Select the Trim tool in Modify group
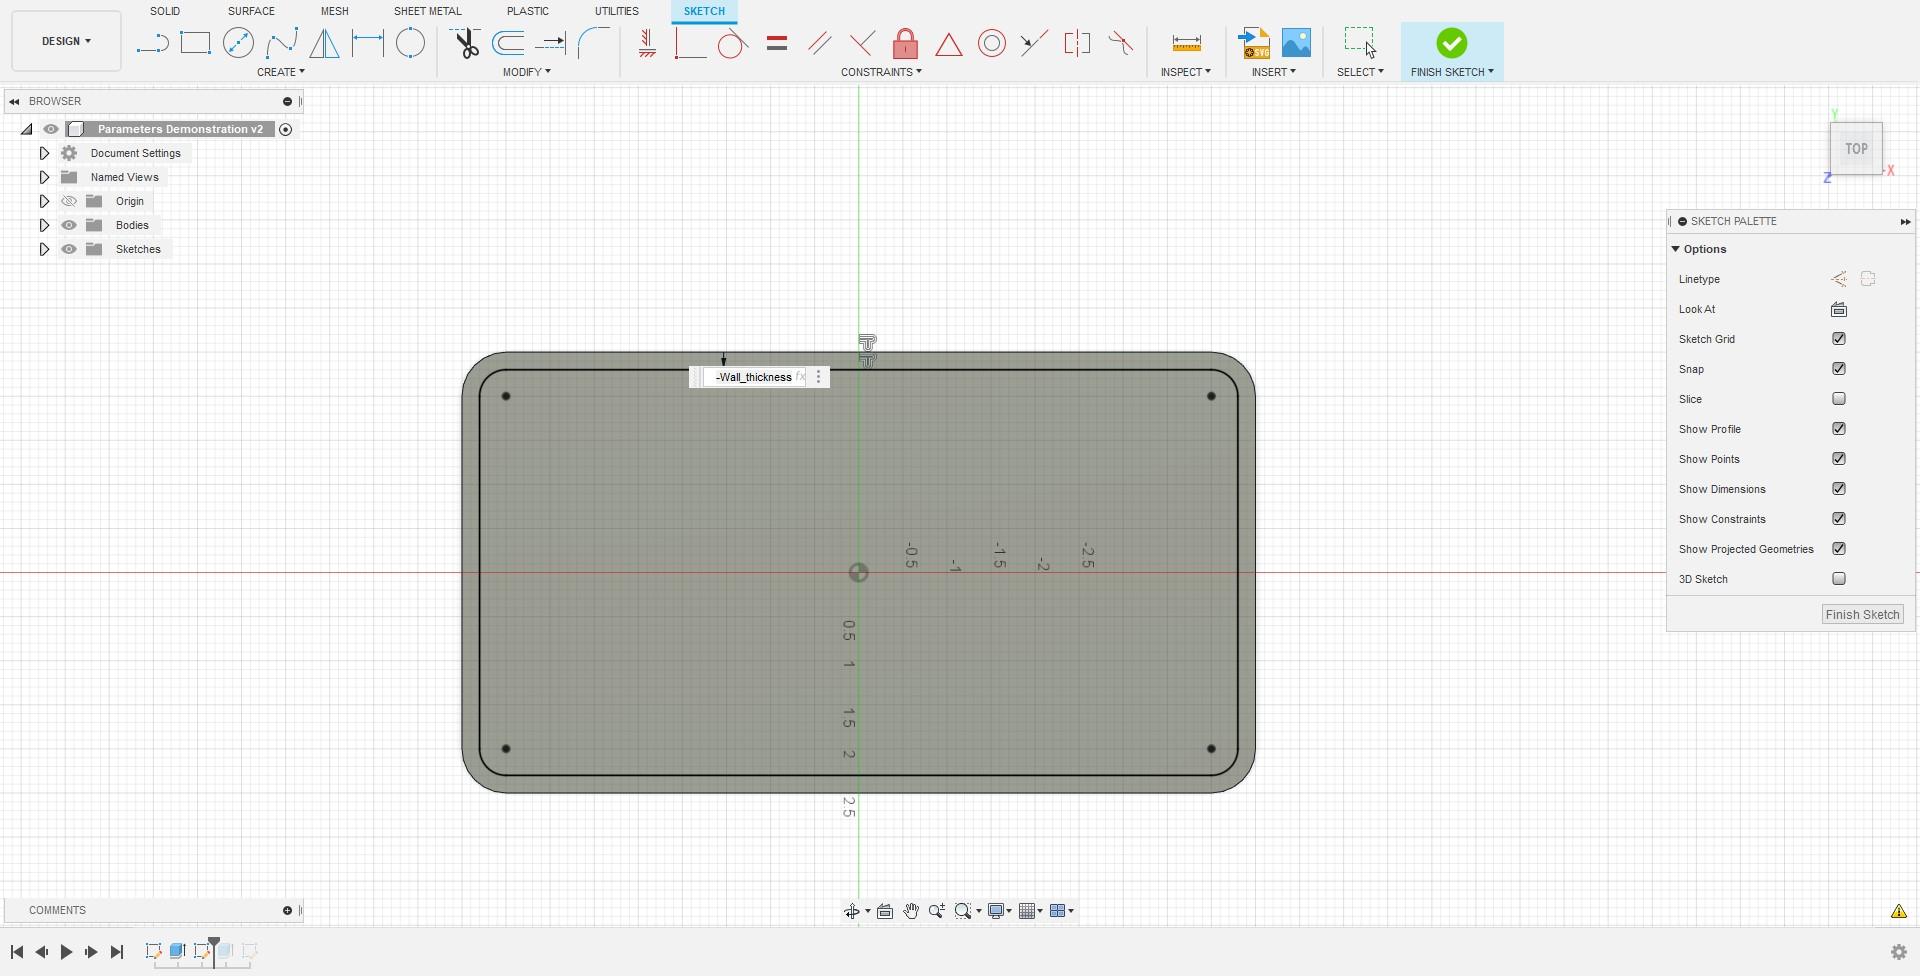Screen dimensions: 1920x976 [466, 43]
